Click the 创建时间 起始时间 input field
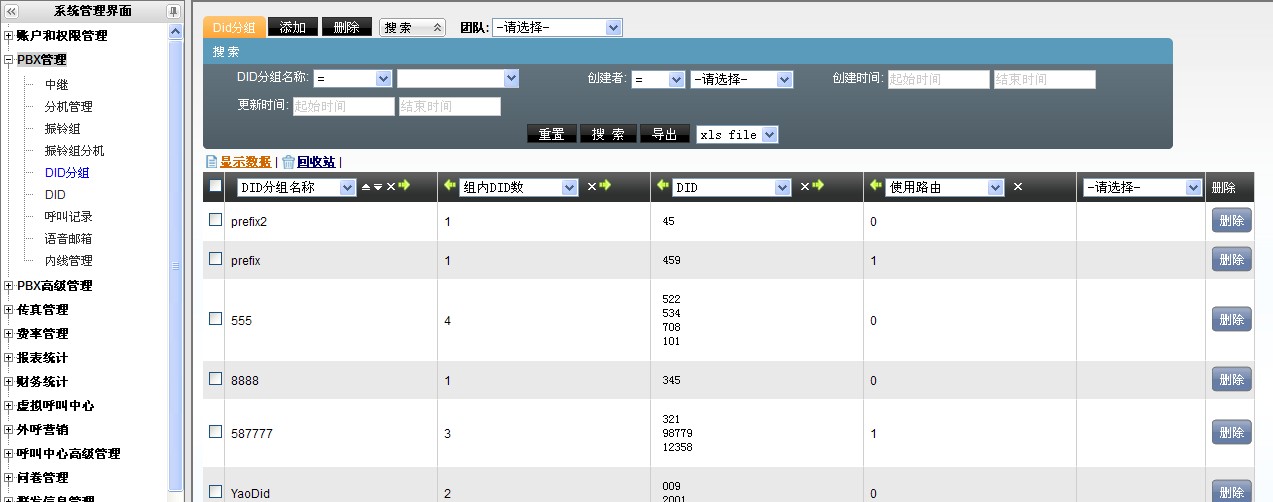Viewport: 1273px width, 502px height. coord(938,80)
